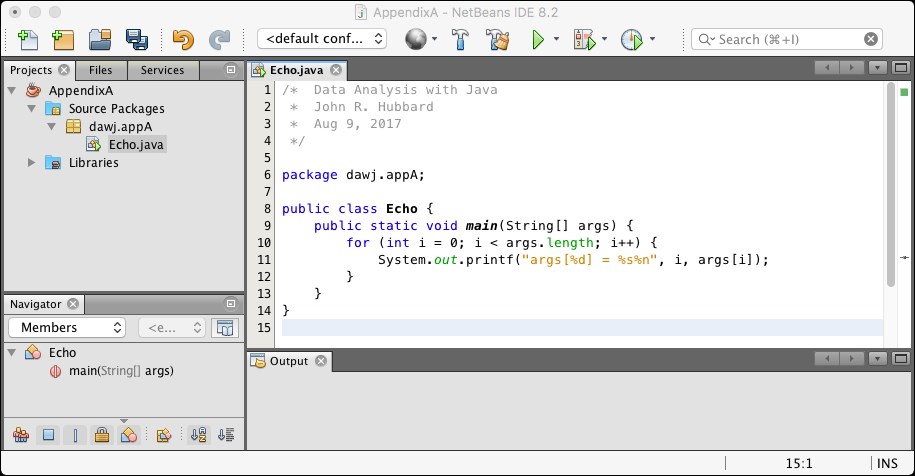
Task: Expand the Libraries tree node
Action: click(x=32, y=163)
